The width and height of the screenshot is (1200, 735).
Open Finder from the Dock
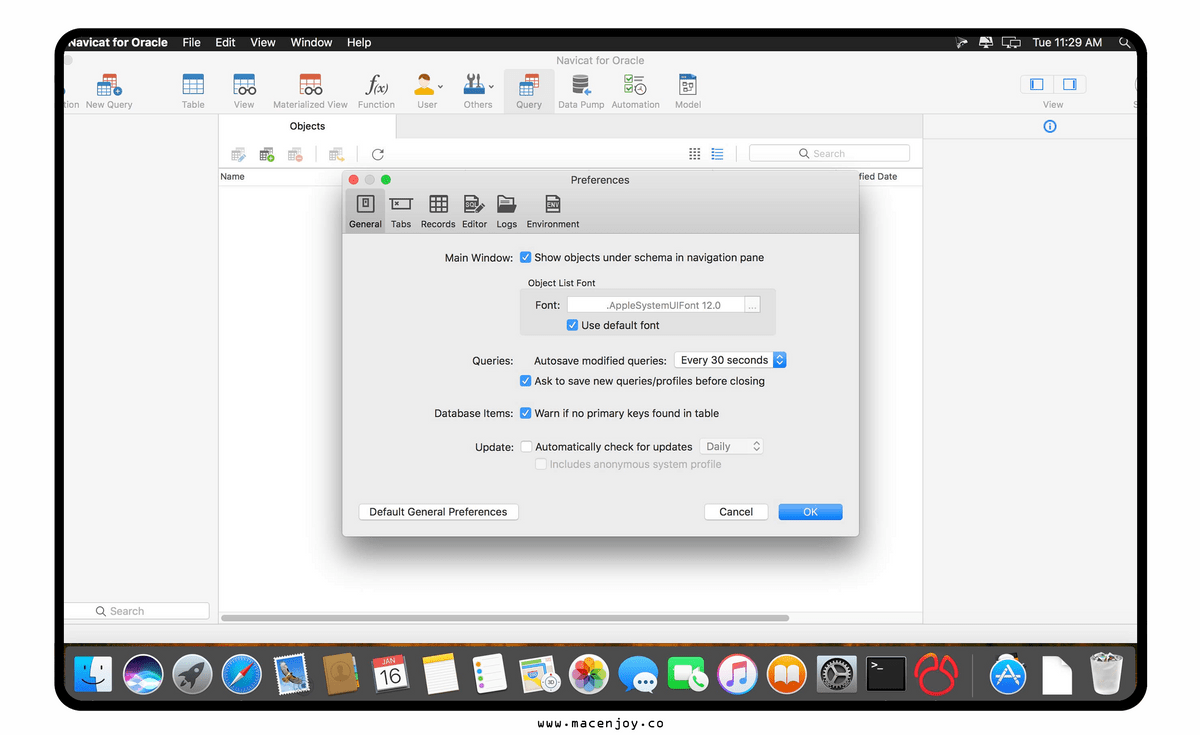point(93,675)
